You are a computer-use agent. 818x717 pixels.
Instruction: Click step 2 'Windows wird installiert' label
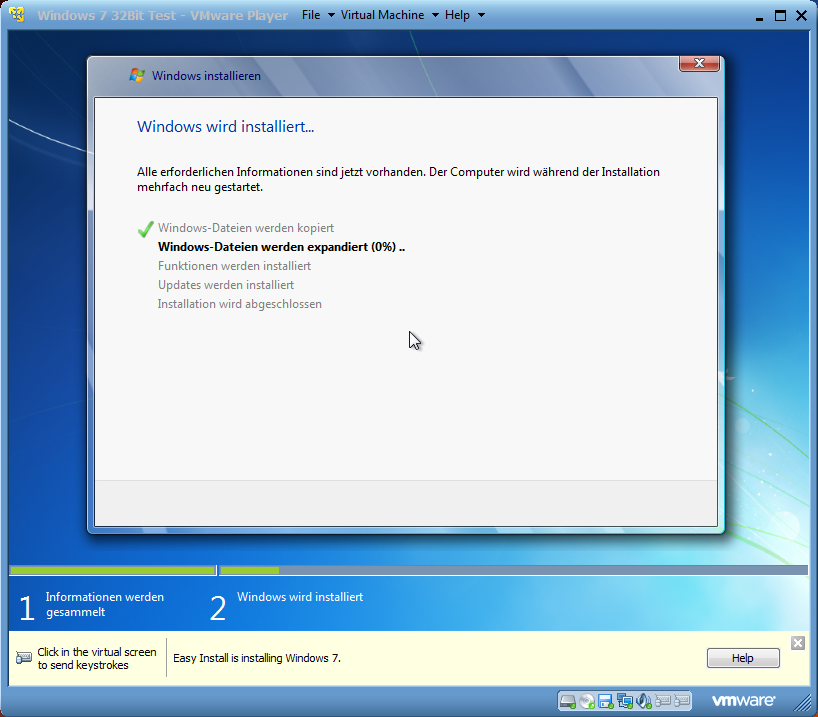[x=300, y=597]
